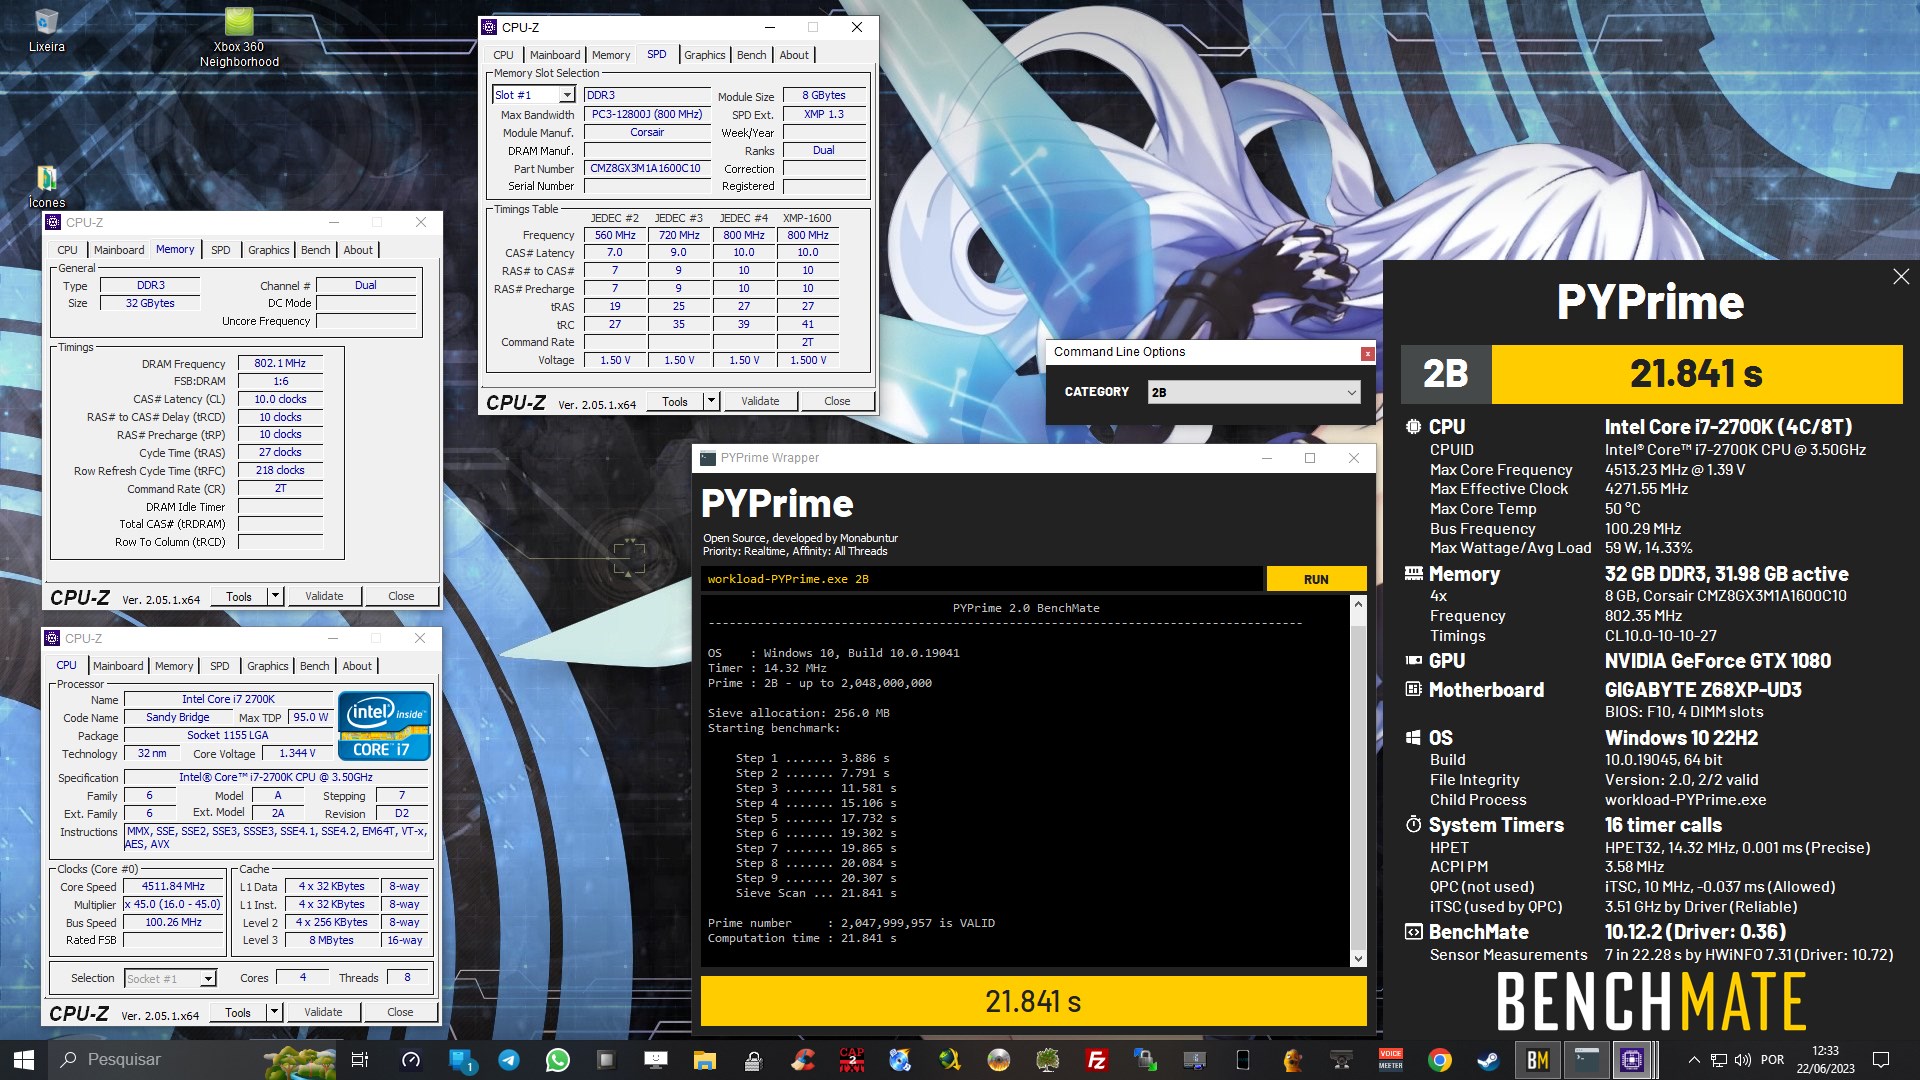Open the Lixeira recycle bin desktop icon

click(46, 30)
